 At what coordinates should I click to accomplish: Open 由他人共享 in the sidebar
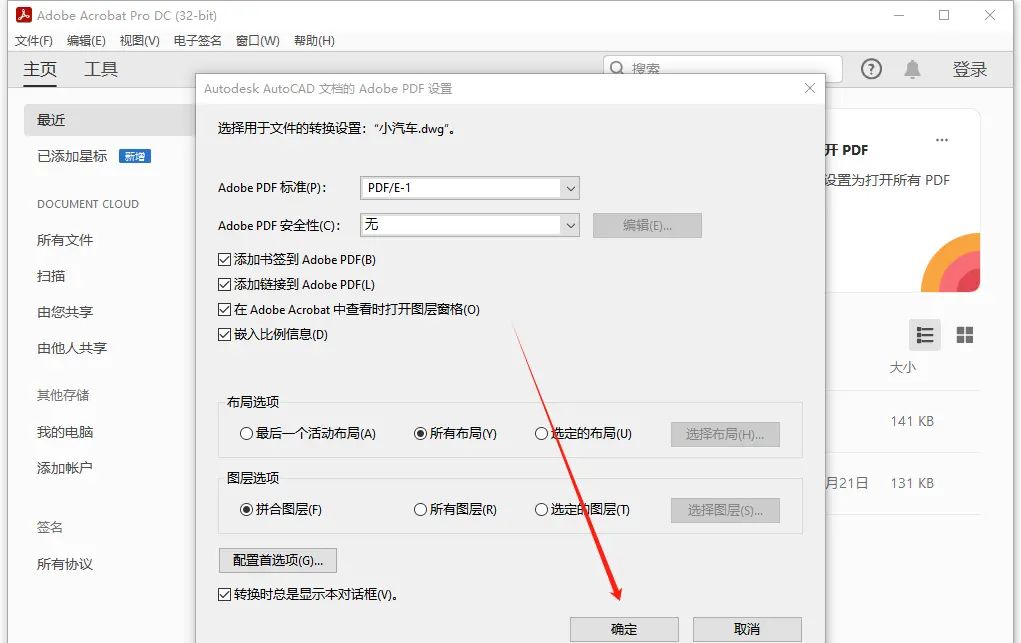pos(72,348)
